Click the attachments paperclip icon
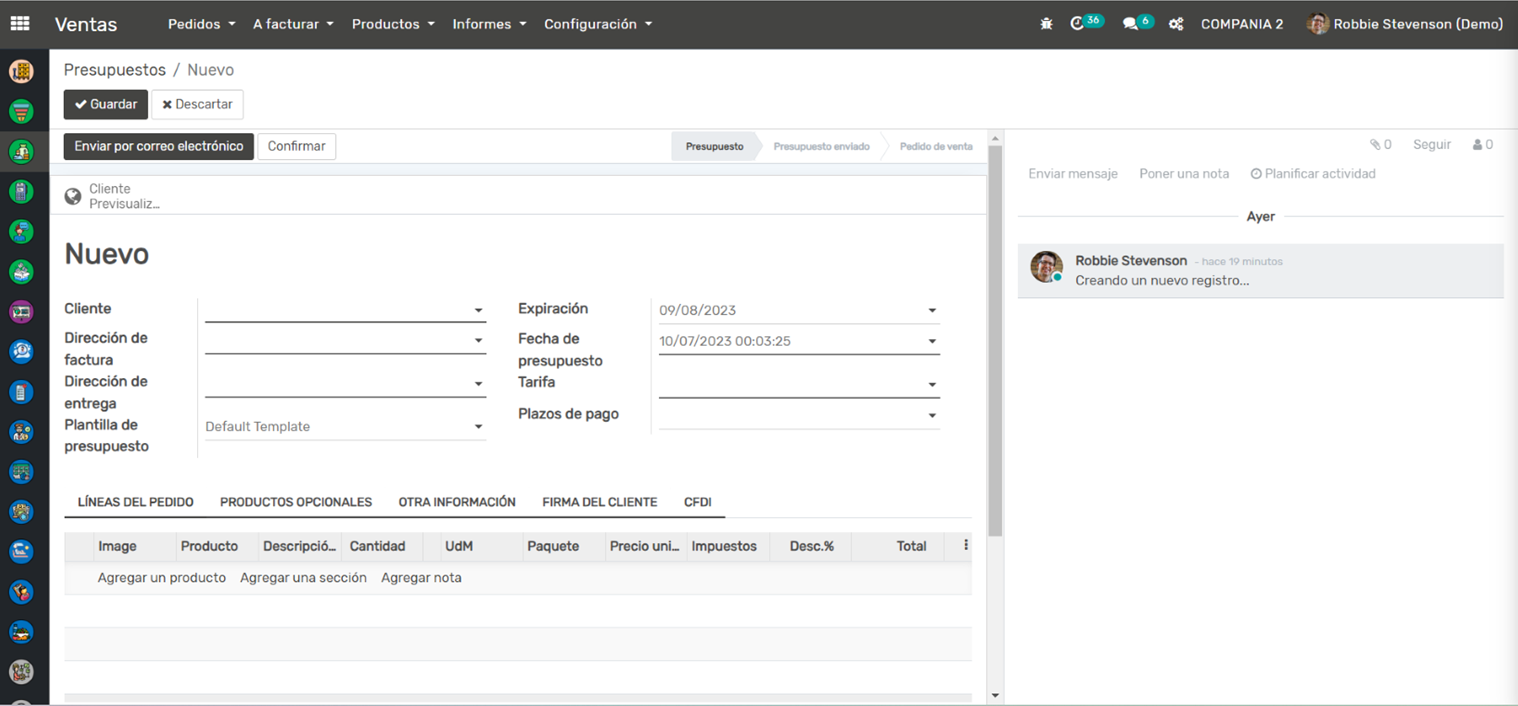 [x=1375, y=145]
